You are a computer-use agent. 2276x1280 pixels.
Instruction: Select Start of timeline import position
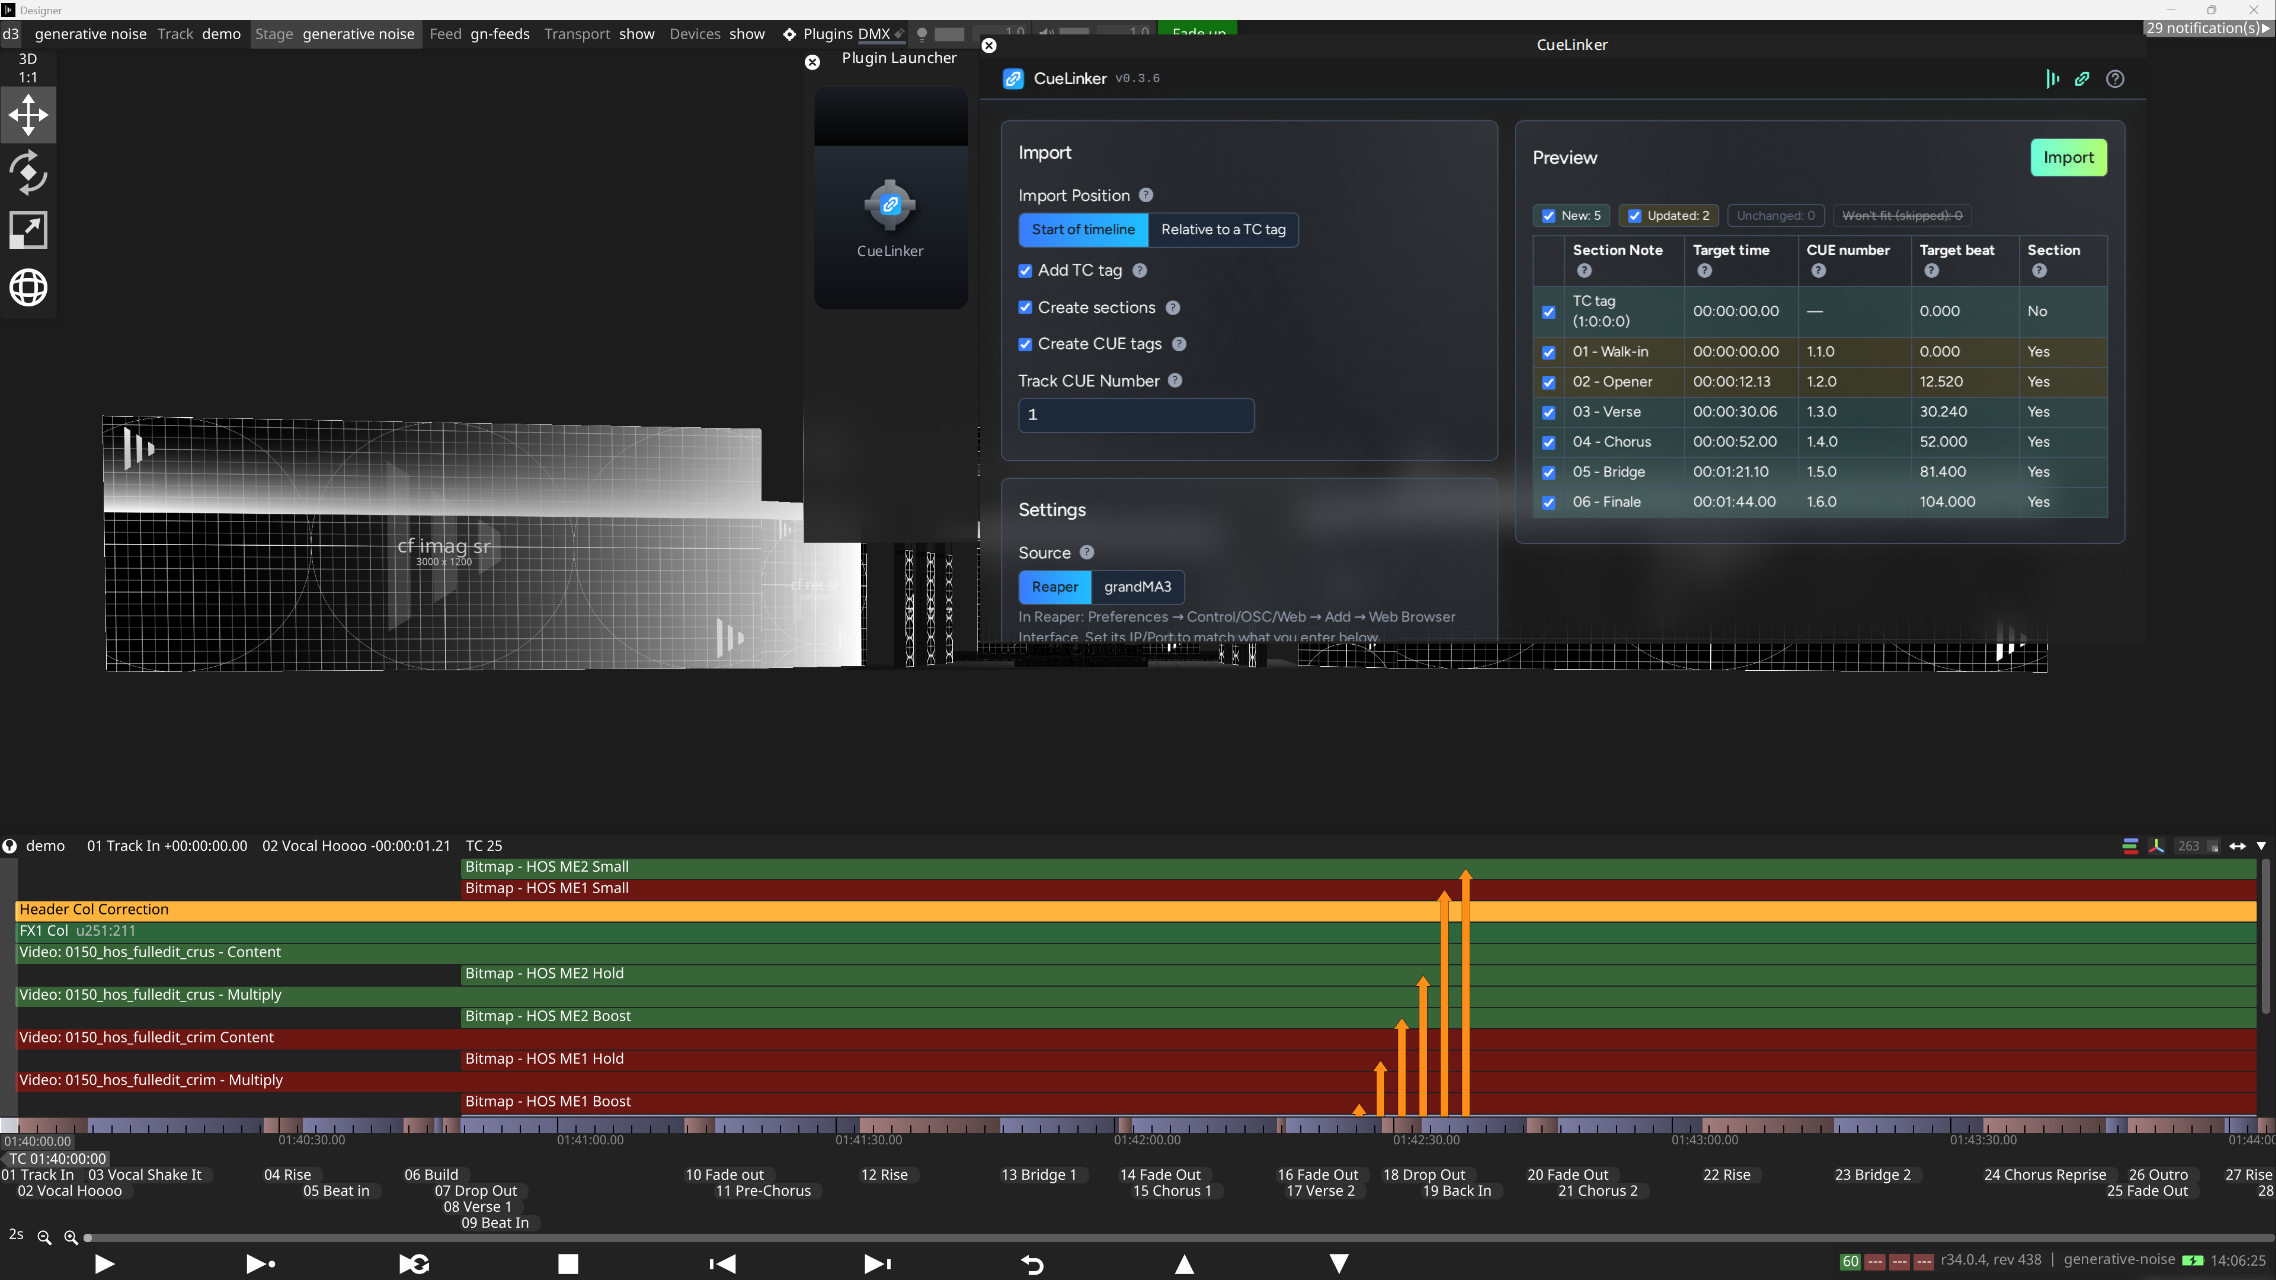pyautogui.click(x=1083, y=229)
